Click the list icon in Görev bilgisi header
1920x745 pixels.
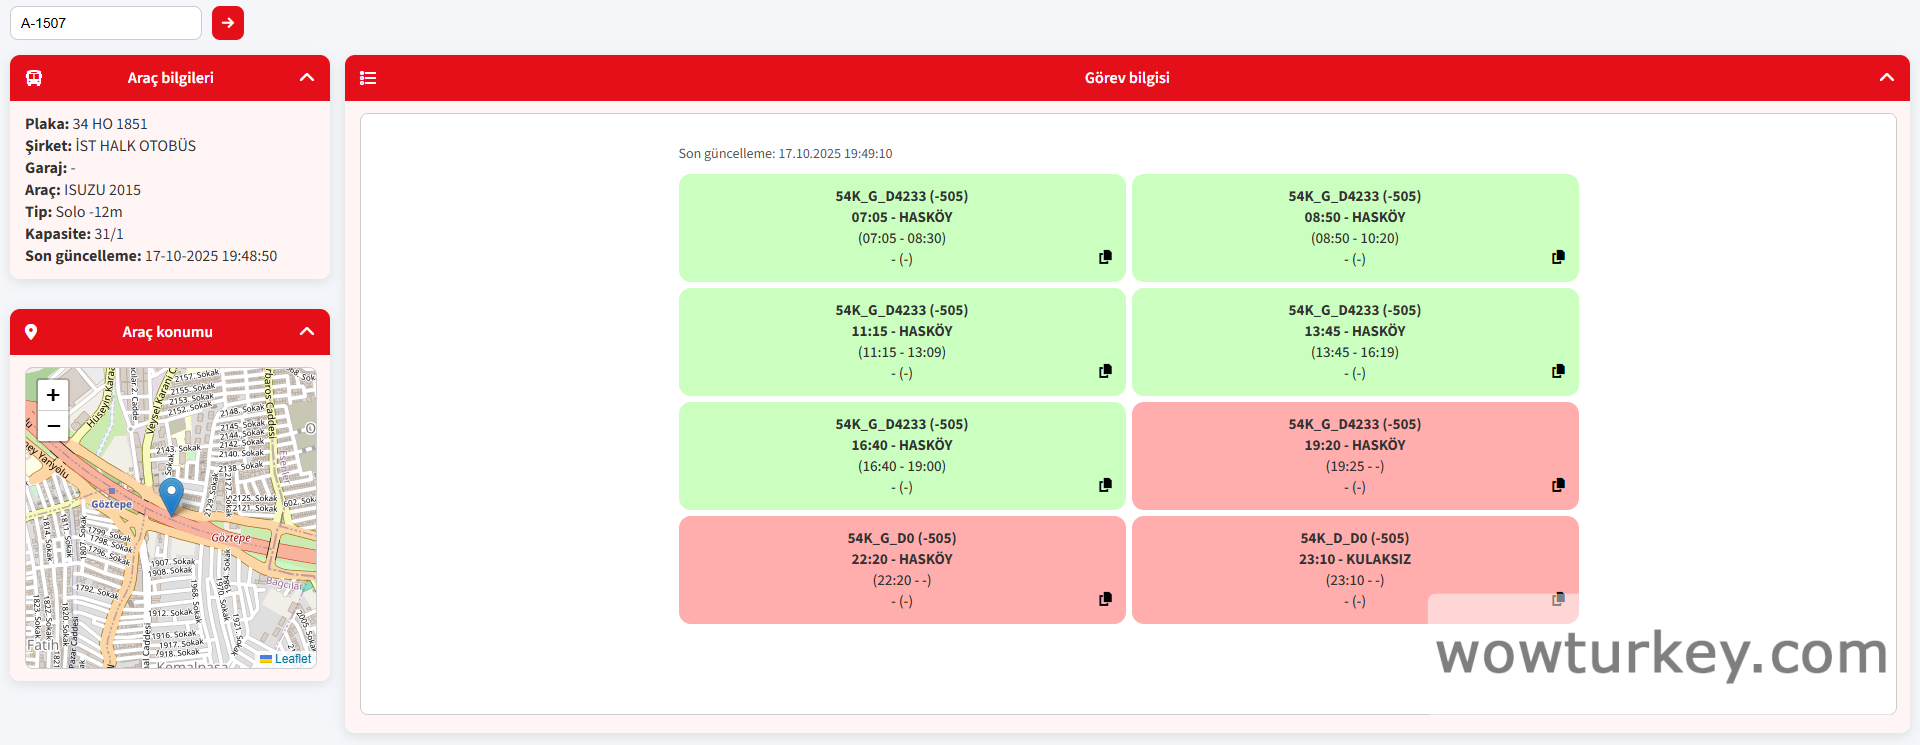tap(368, 78)
